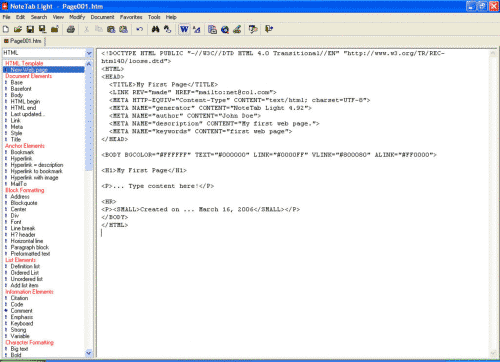Save the document using the floppy icon

30,29
